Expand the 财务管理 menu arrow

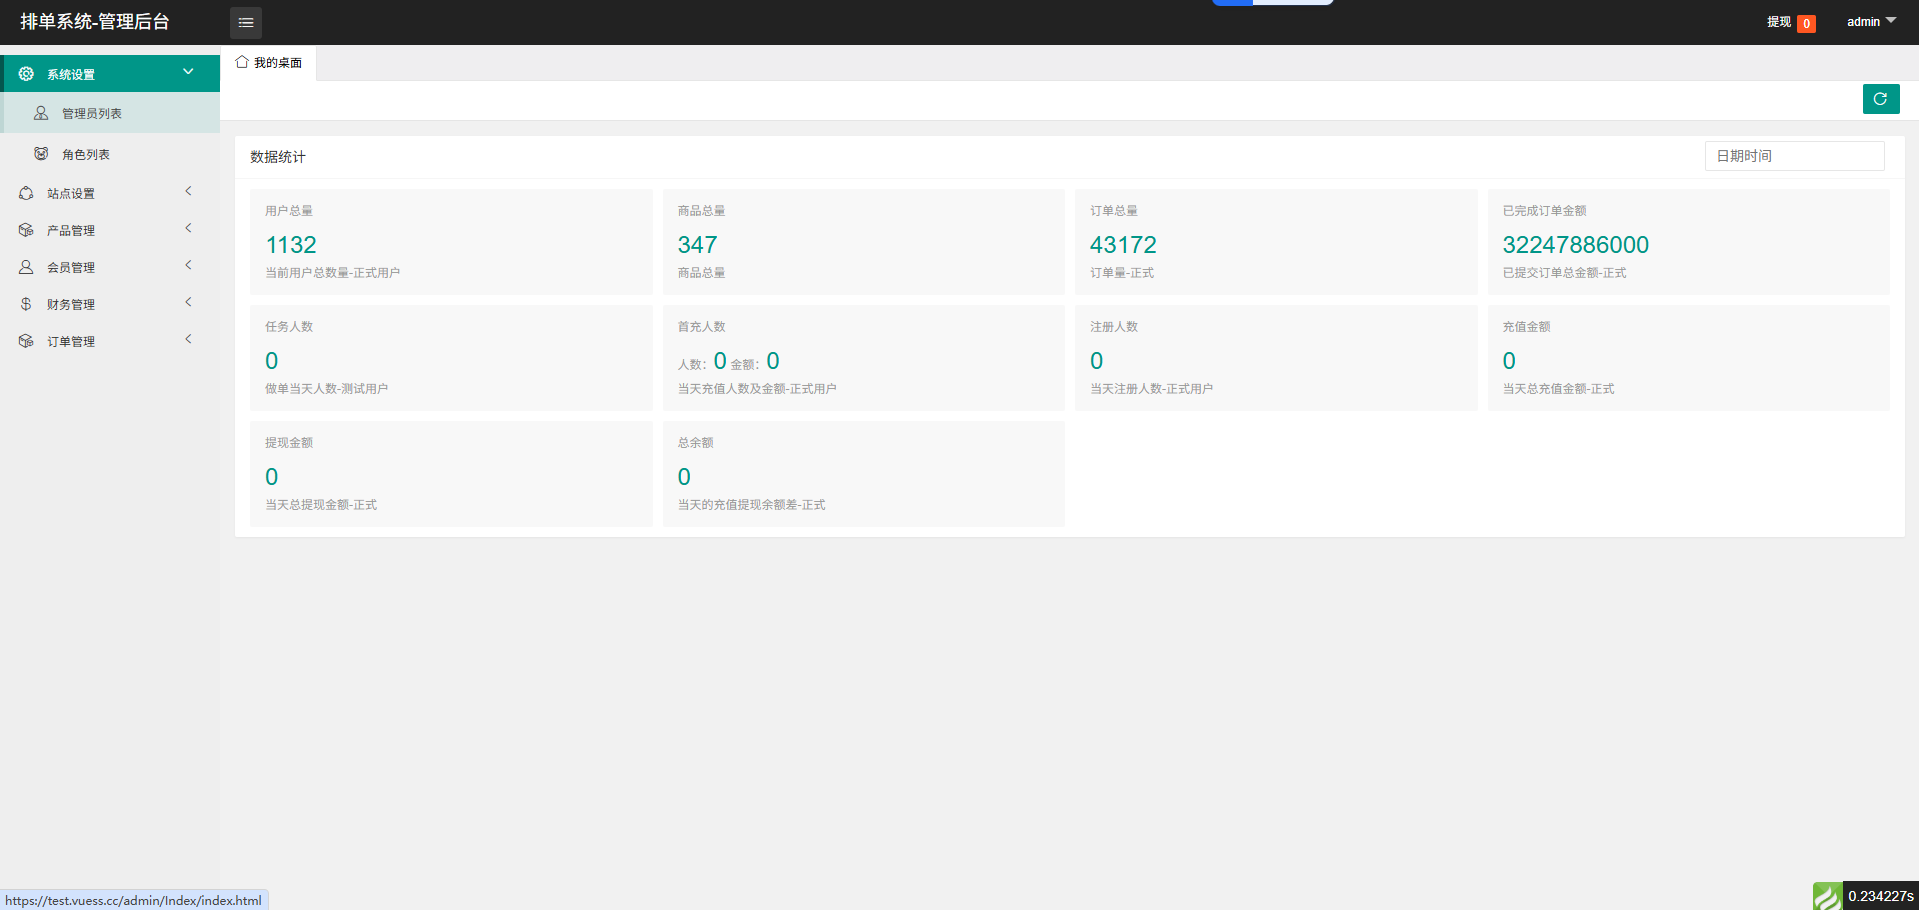[x=188, y=302]
